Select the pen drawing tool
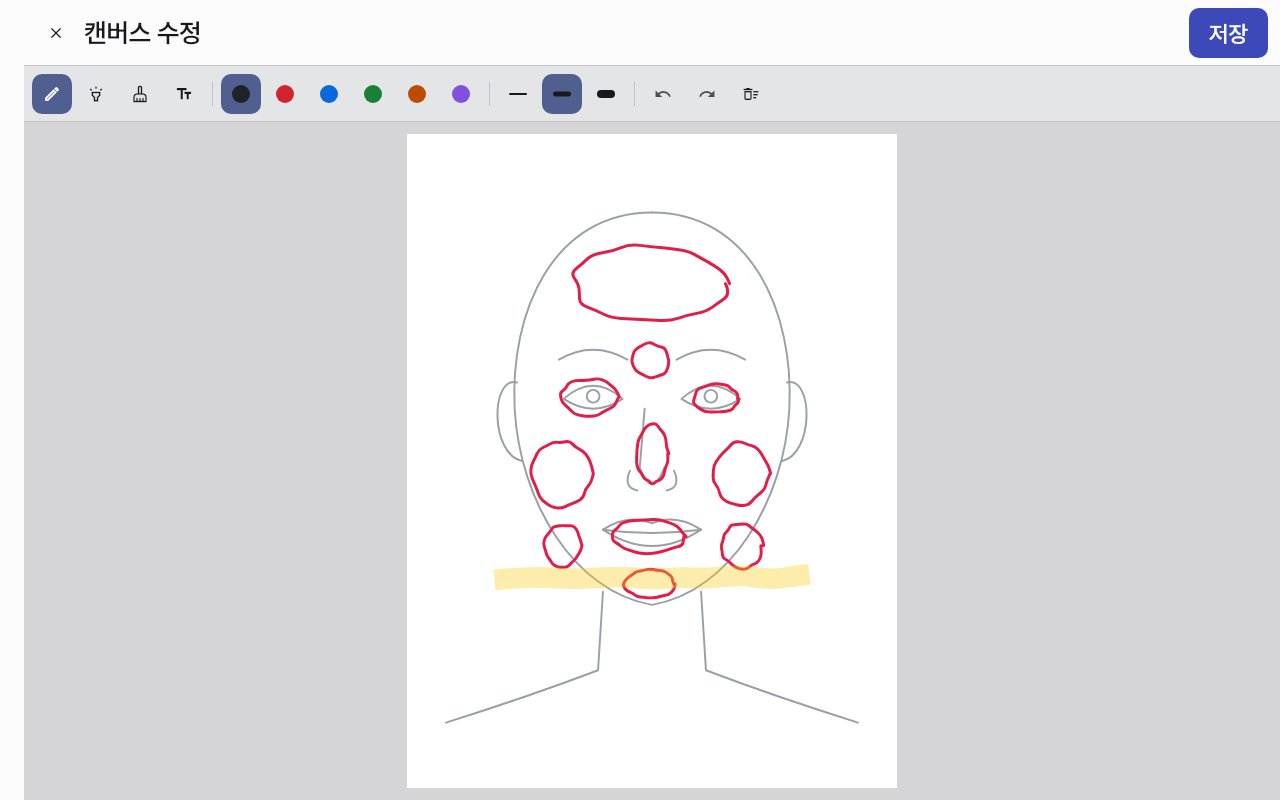 pyautogui.click(x=52, y=94)
